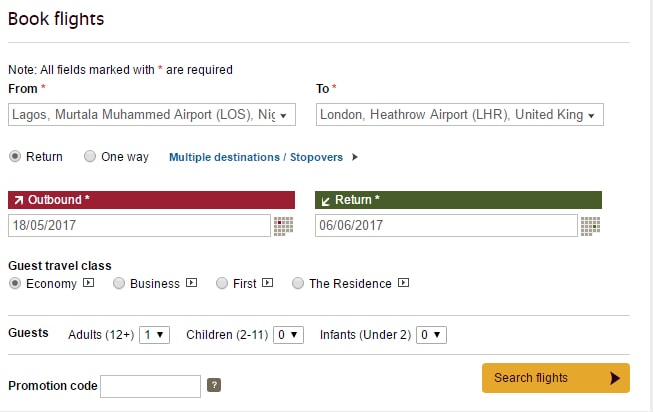Select the One way radio button
653x412 pixels.
click(90, 156)
